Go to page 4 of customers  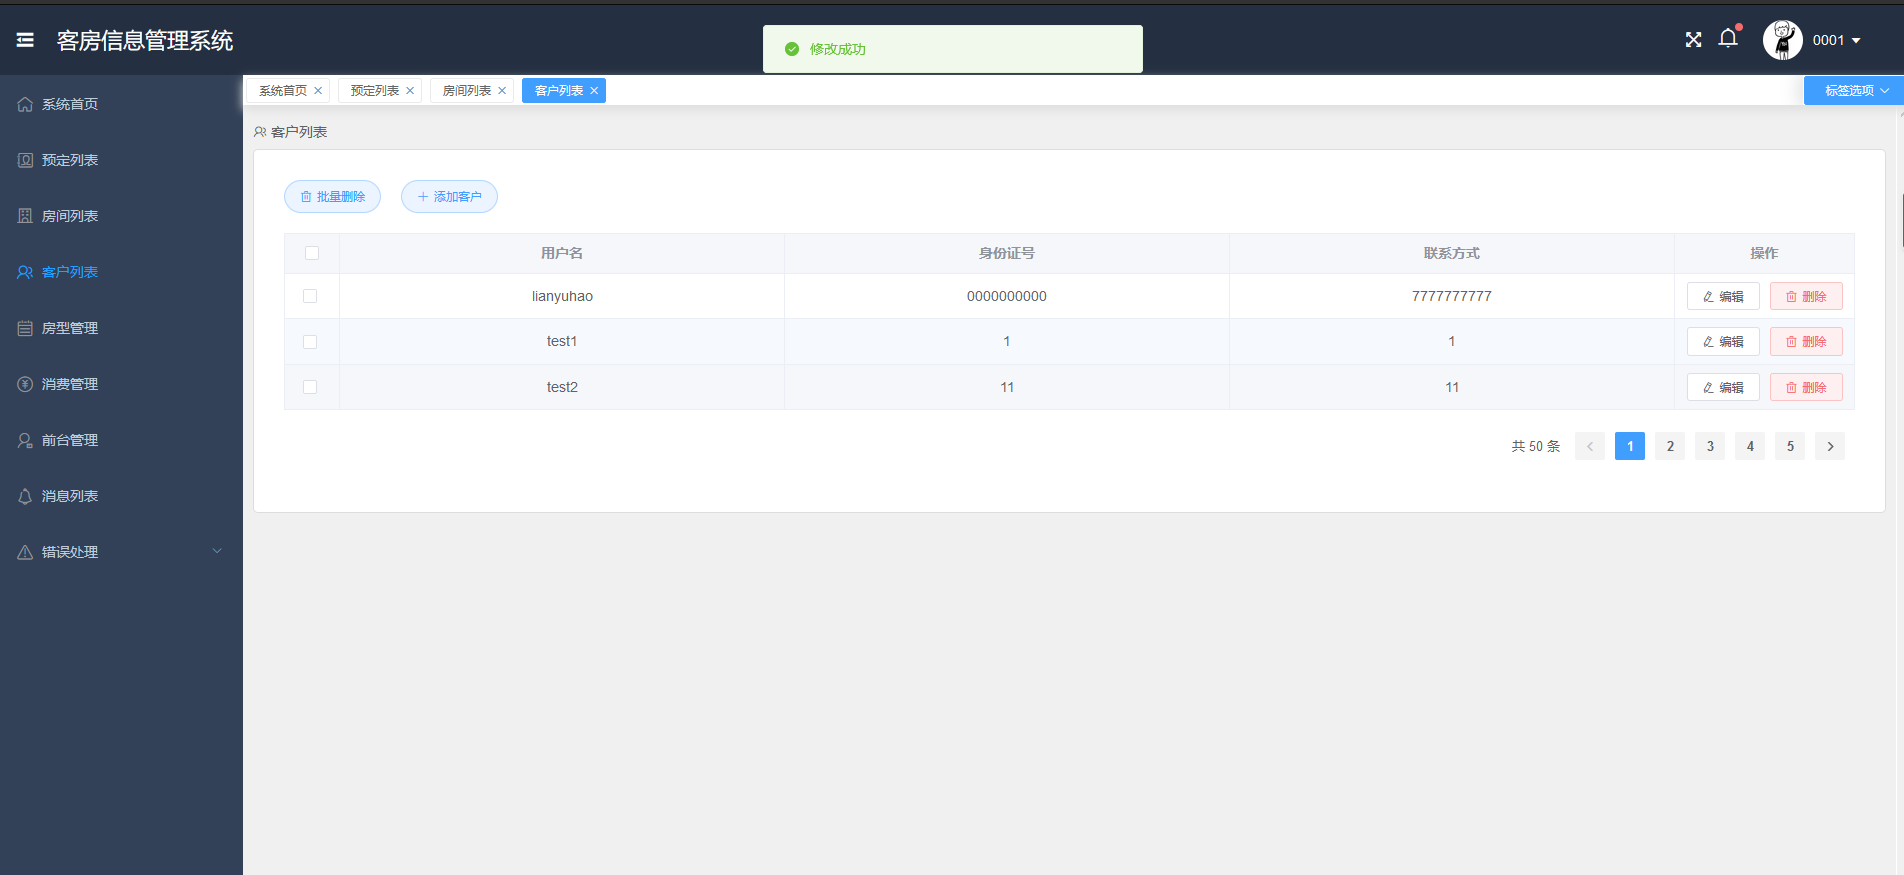[x=1750, y=446]
